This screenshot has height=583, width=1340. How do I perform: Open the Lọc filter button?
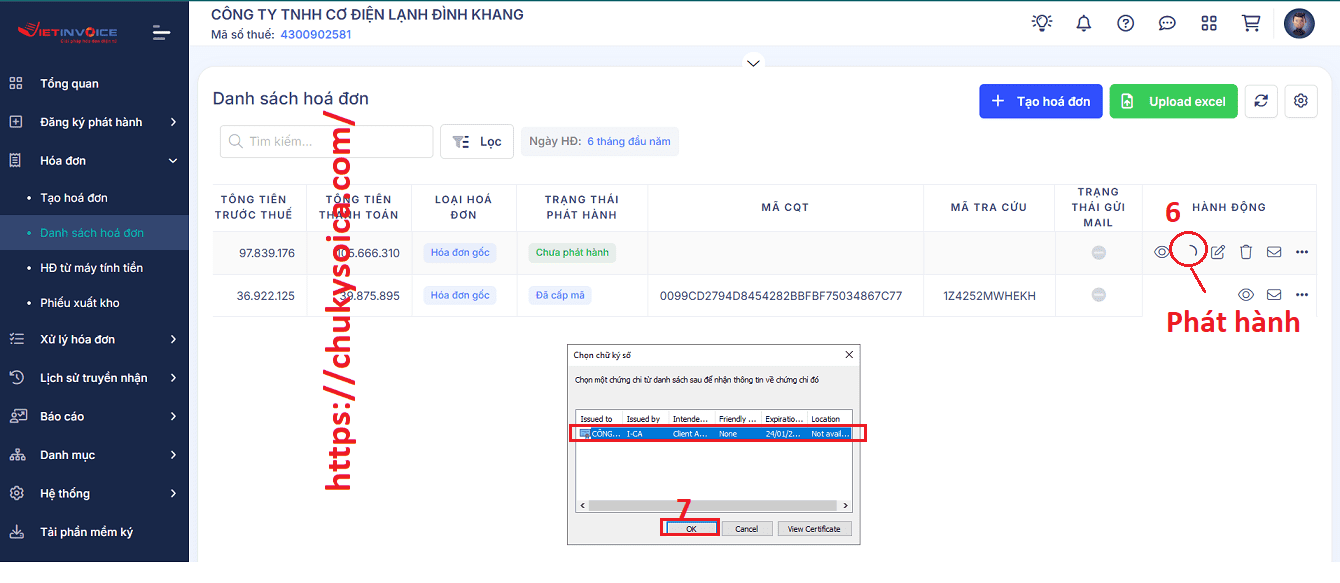477,142
